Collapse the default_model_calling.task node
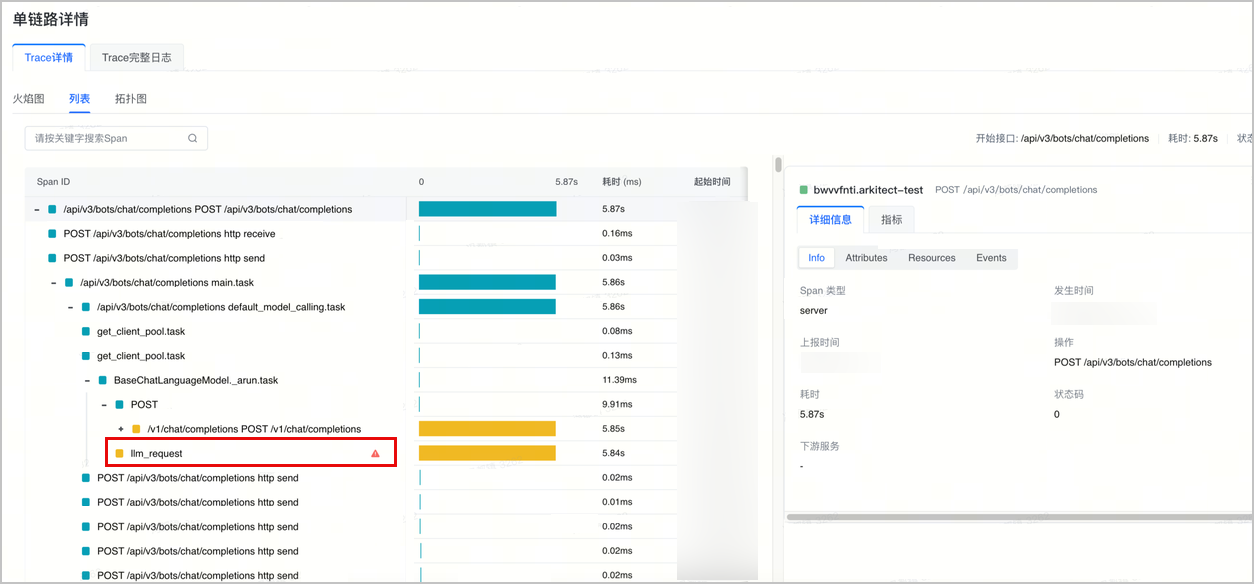 tap(70, 307)
